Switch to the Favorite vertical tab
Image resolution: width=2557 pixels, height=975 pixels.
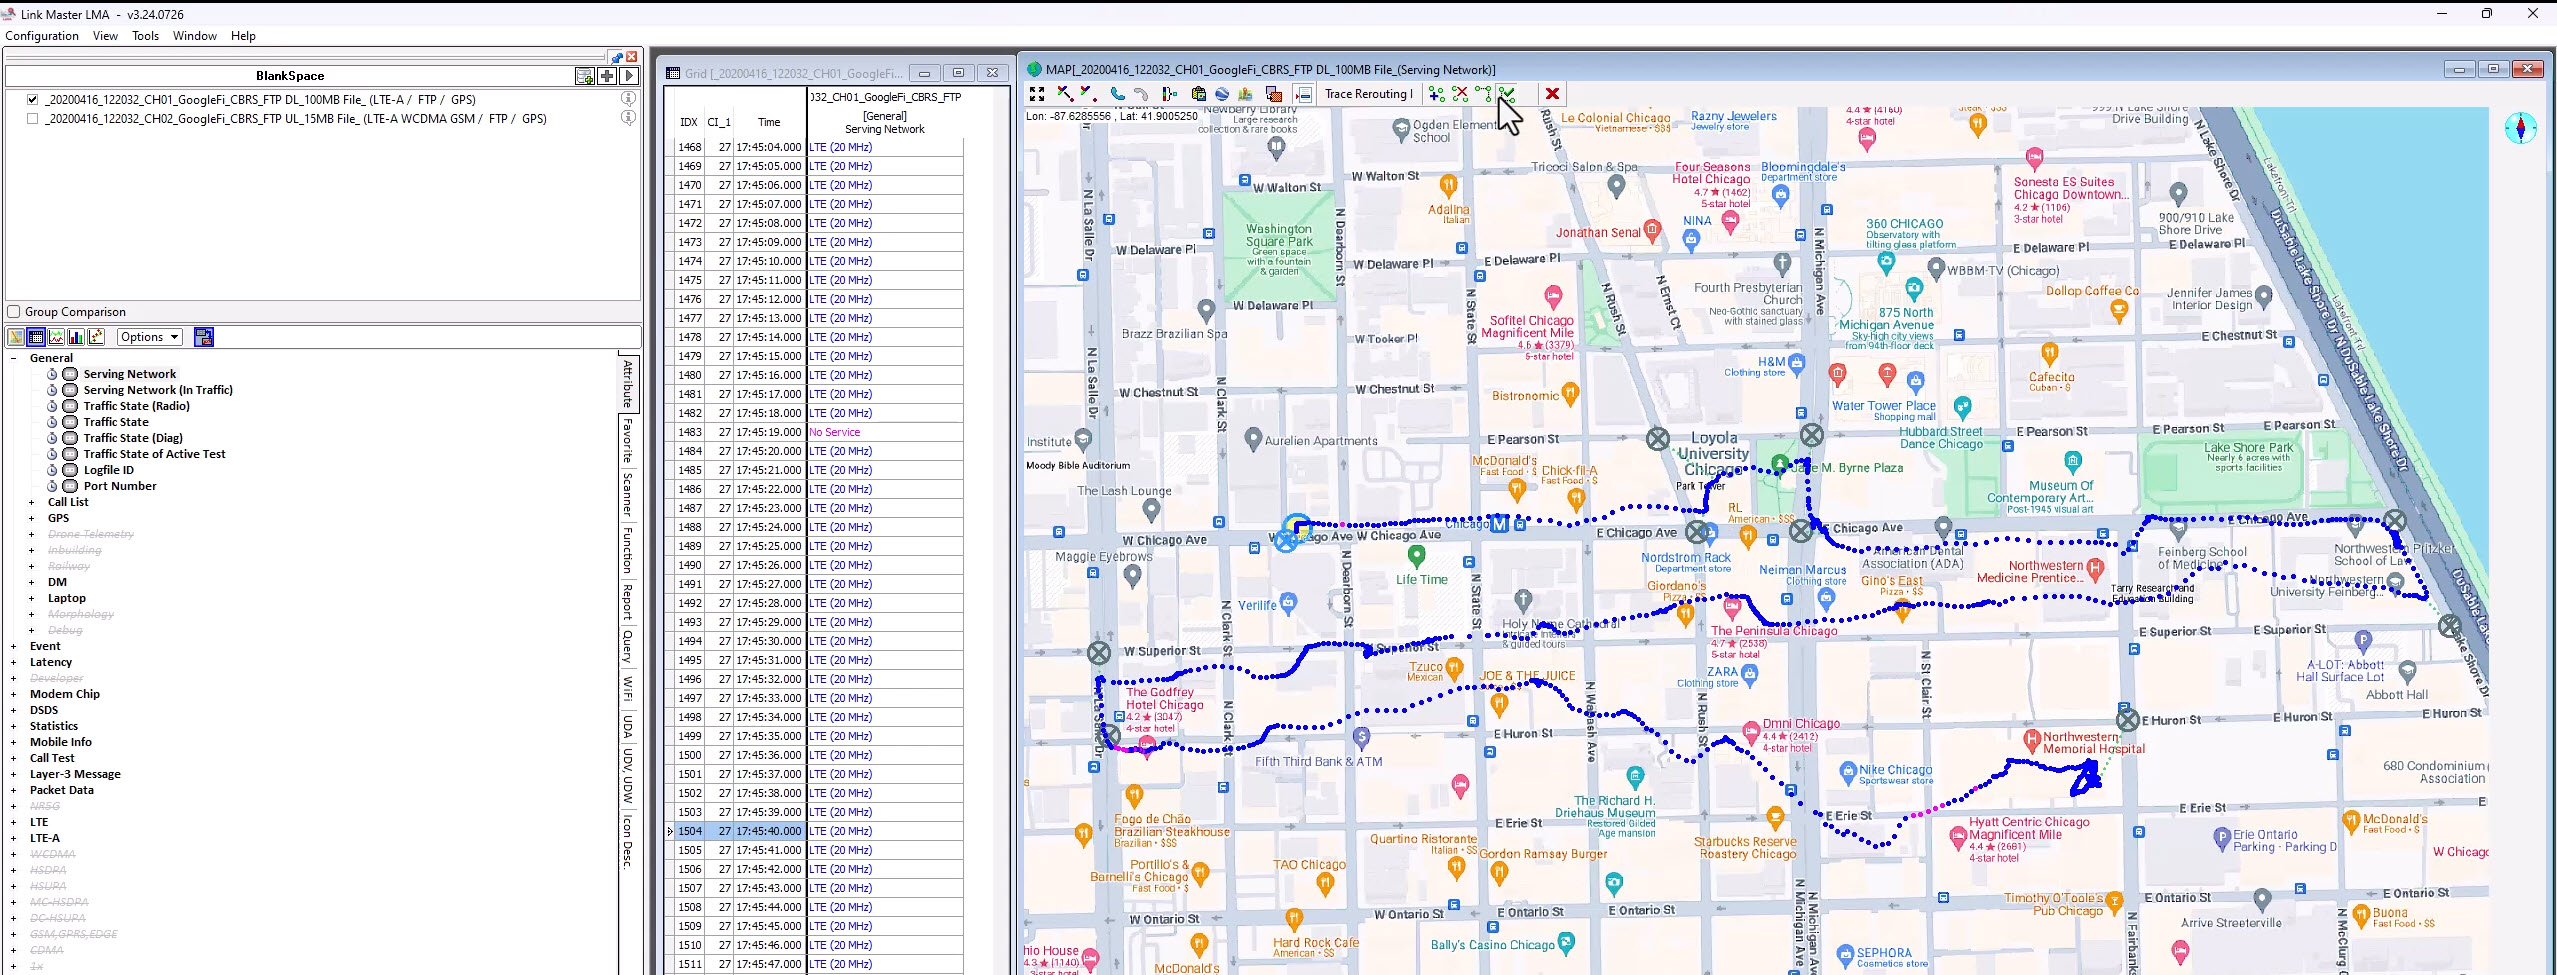628,440
